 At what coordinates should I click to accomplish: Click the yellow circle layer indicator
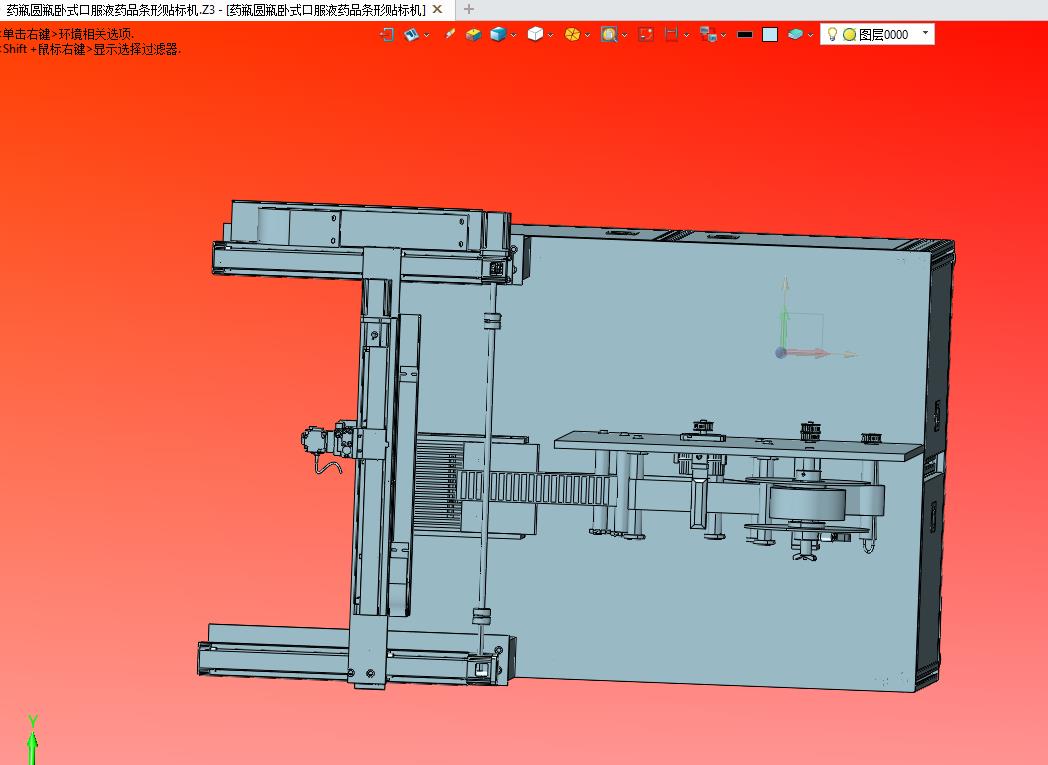click(849, 35)
